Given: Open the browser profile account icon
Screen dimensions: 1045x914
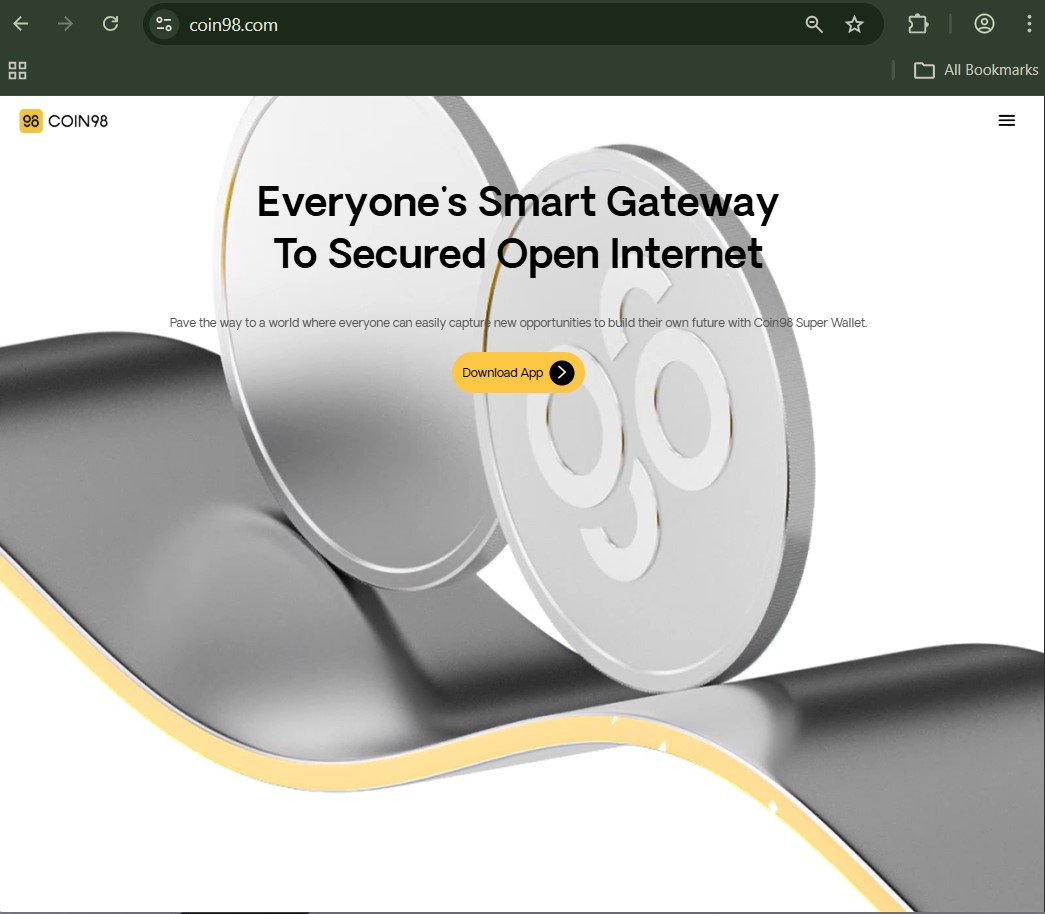Looking at the screenshot, I should pos(984,23).
